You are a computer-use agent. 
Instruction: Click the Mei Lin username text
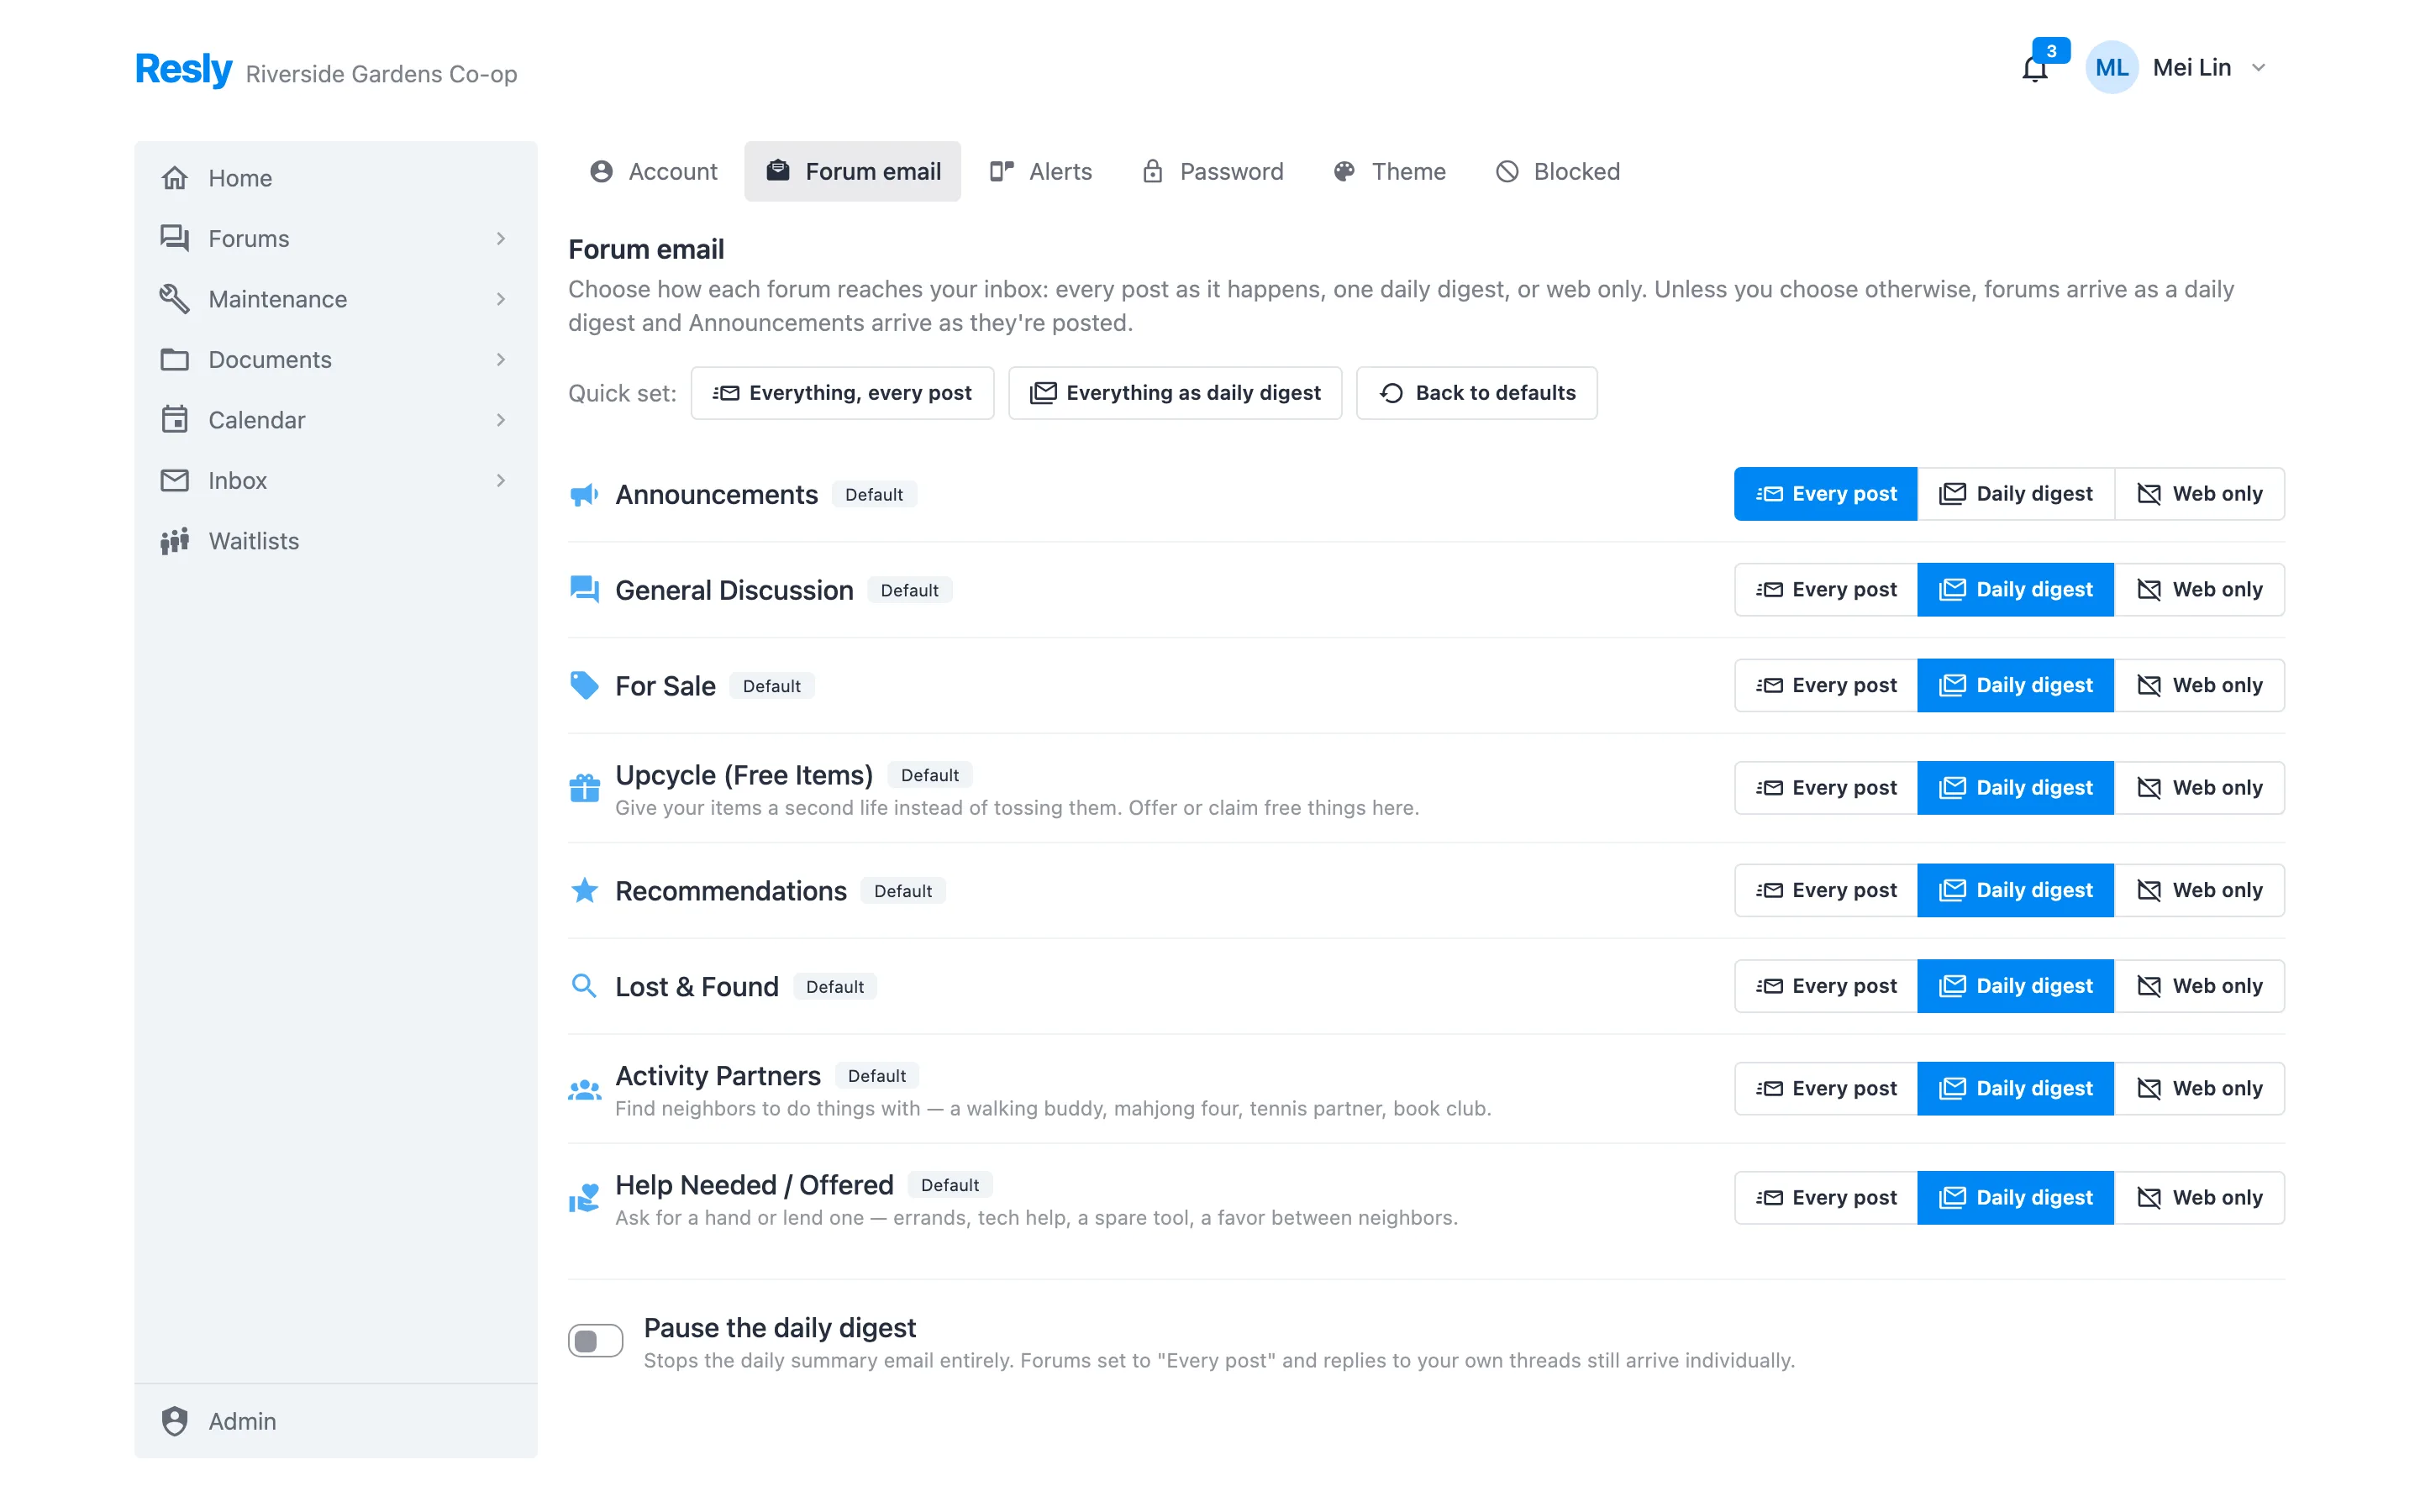(x=2191, y=68)
